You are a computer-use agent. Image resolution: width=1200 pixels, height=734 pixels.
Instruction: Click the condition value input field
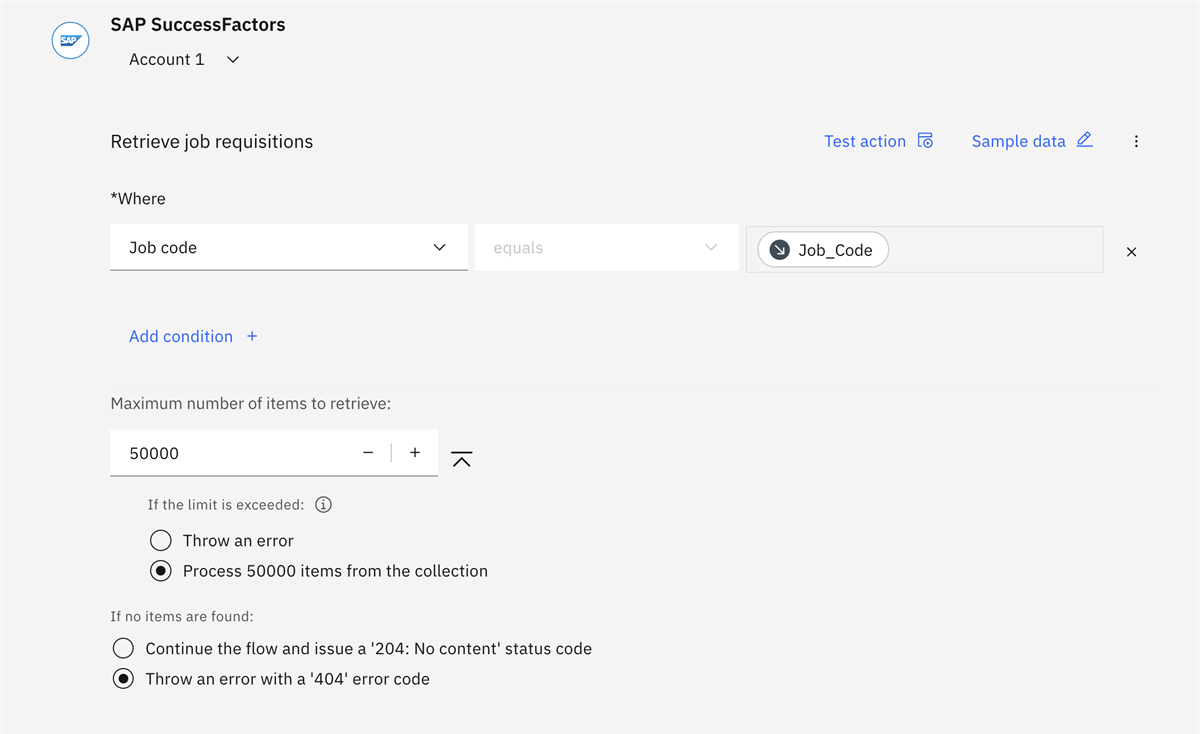point(925,249)
